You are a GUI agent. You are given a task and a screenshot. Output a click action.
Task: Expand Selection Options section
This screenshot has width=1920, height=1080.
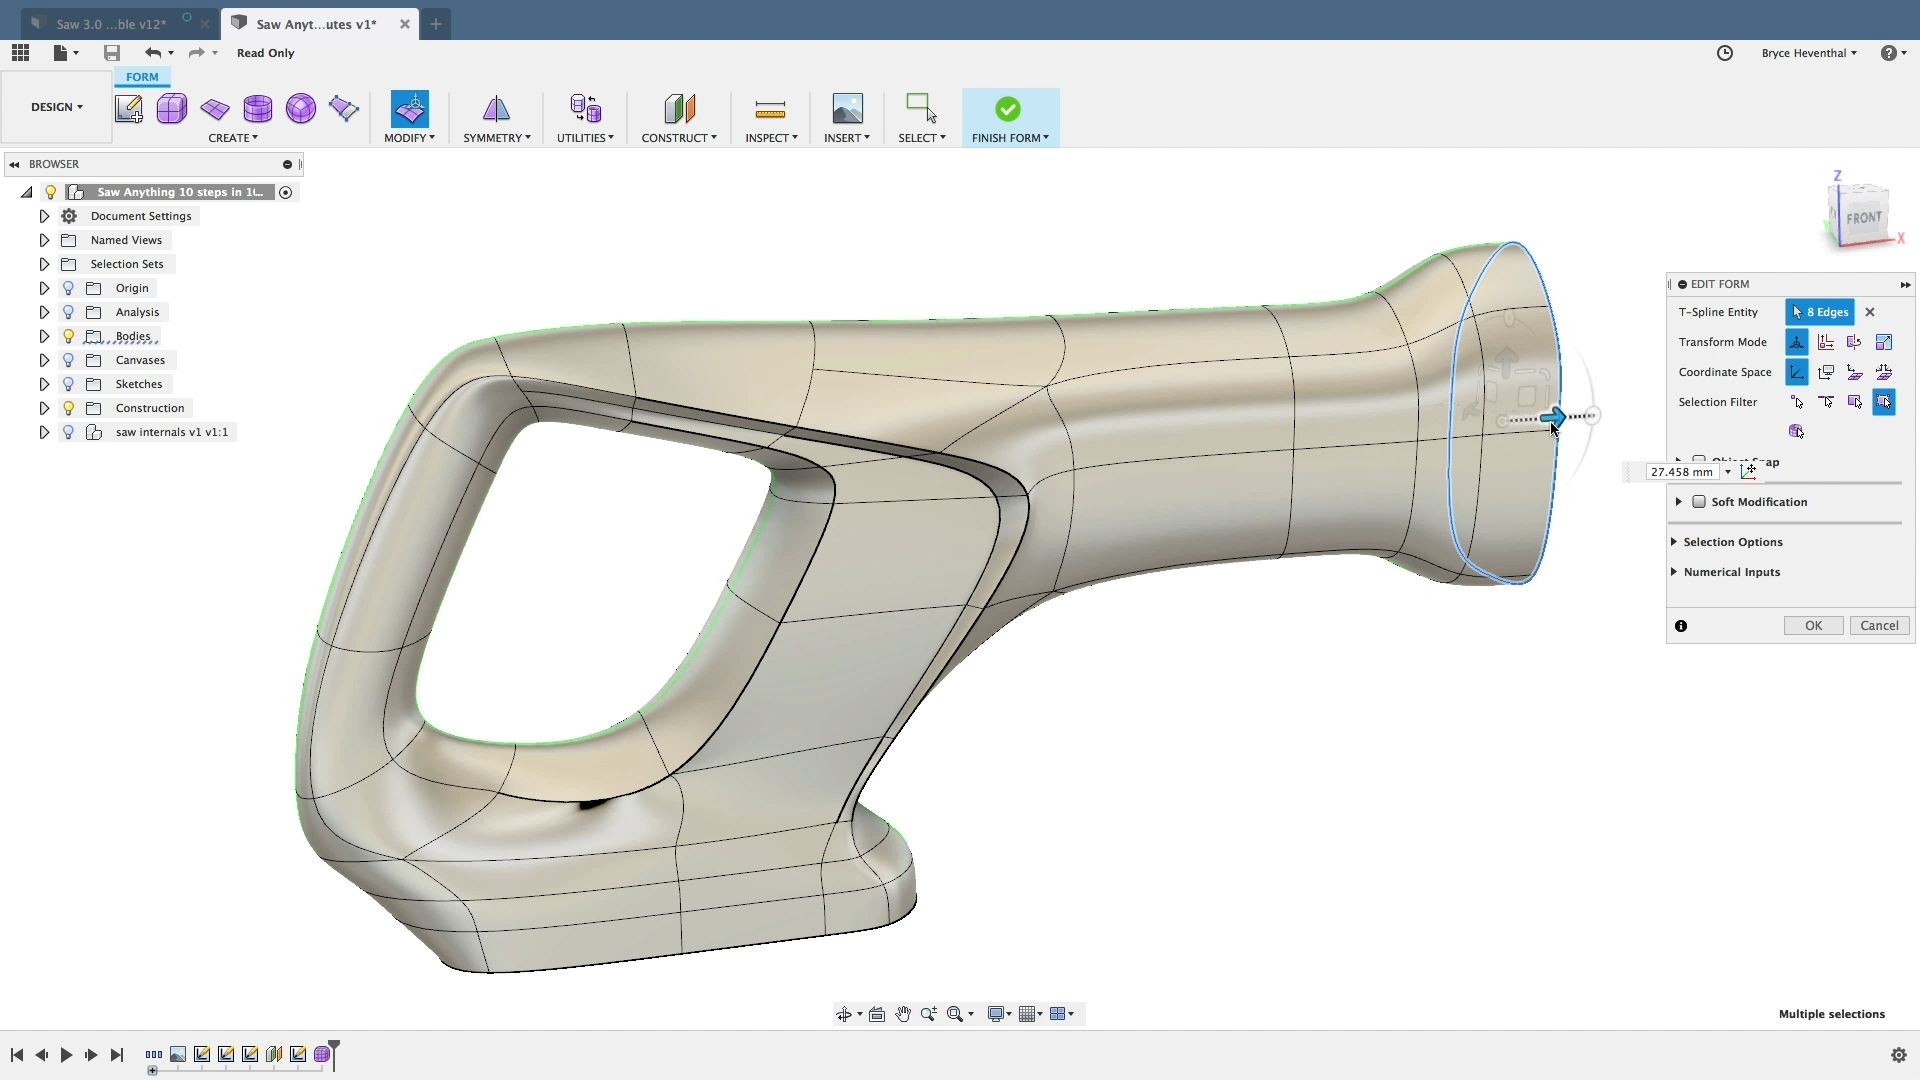click(1674, 542)
